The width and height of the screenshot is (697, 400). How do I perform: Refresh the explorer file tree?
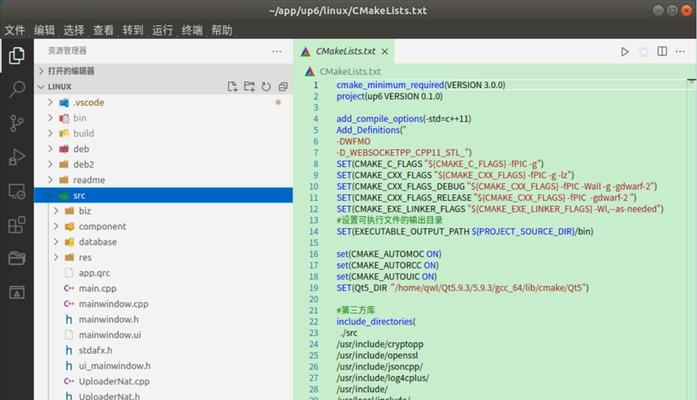pyautogui.click(x=266, y=87)
